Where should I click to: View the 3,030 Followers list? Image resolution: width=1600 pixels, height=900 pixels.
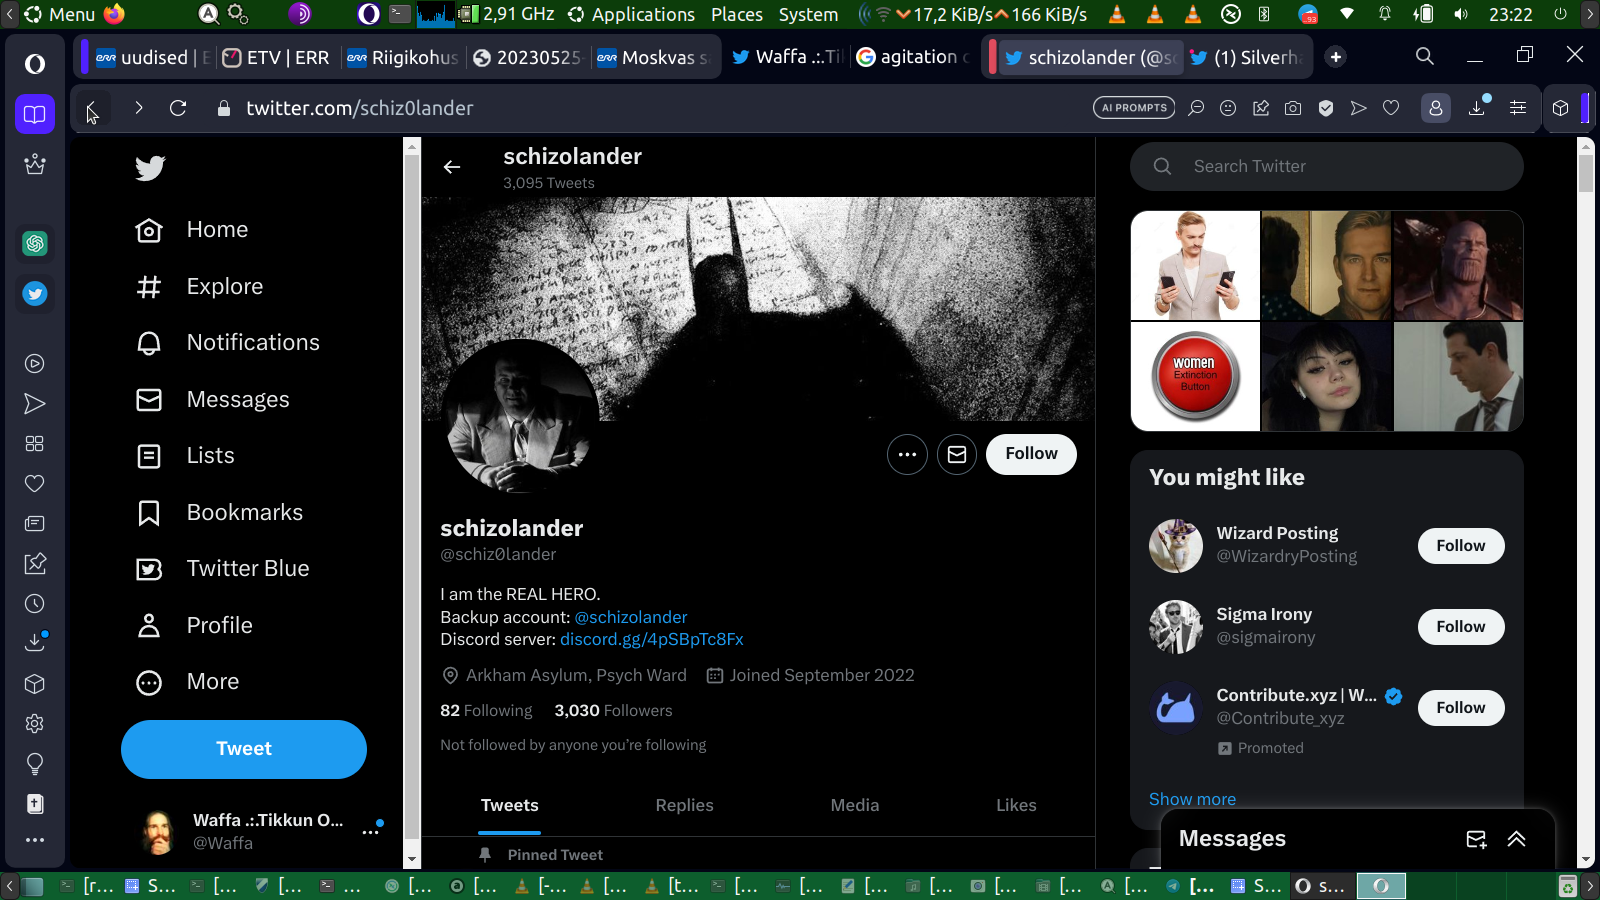[613, 711]
